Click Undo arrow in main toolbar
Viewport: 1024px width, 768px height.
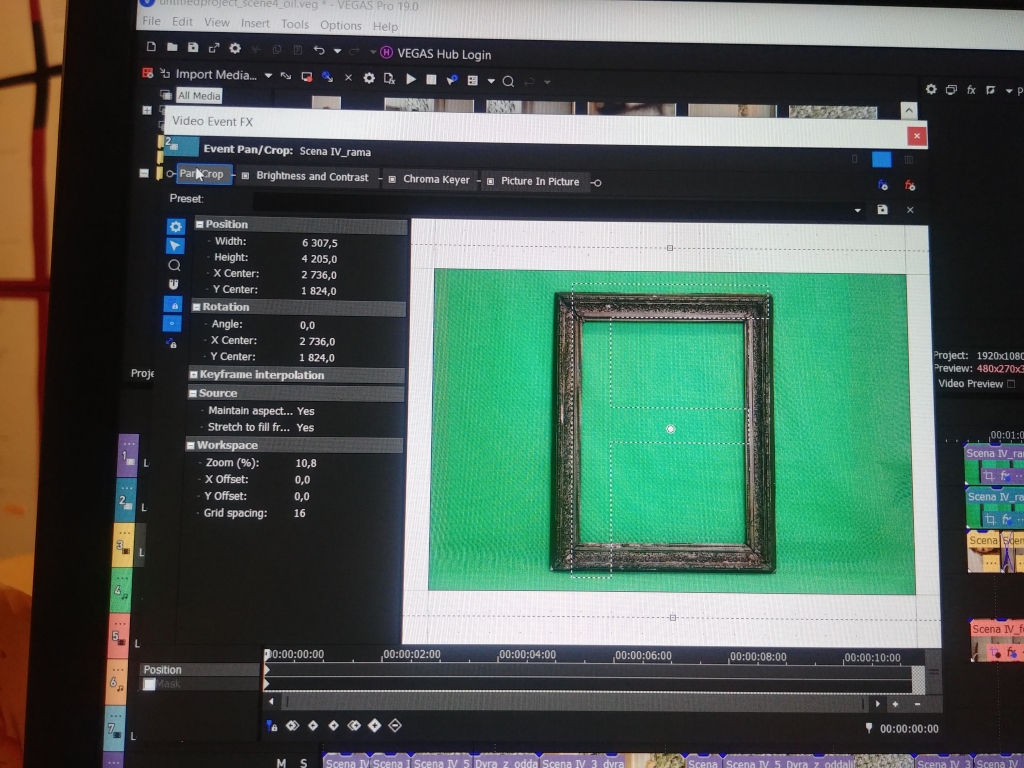coord(319,50)
